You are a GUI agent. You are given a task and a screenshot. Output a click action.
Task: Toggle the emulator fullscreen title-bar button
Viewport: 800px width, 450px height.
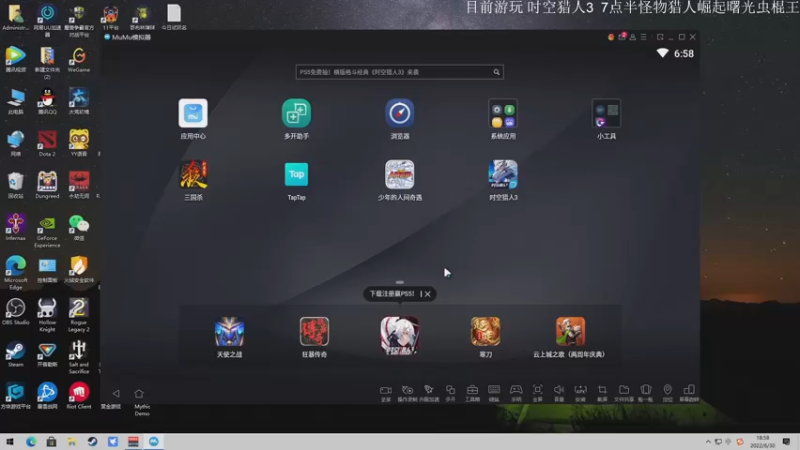(x=660, y=37)
